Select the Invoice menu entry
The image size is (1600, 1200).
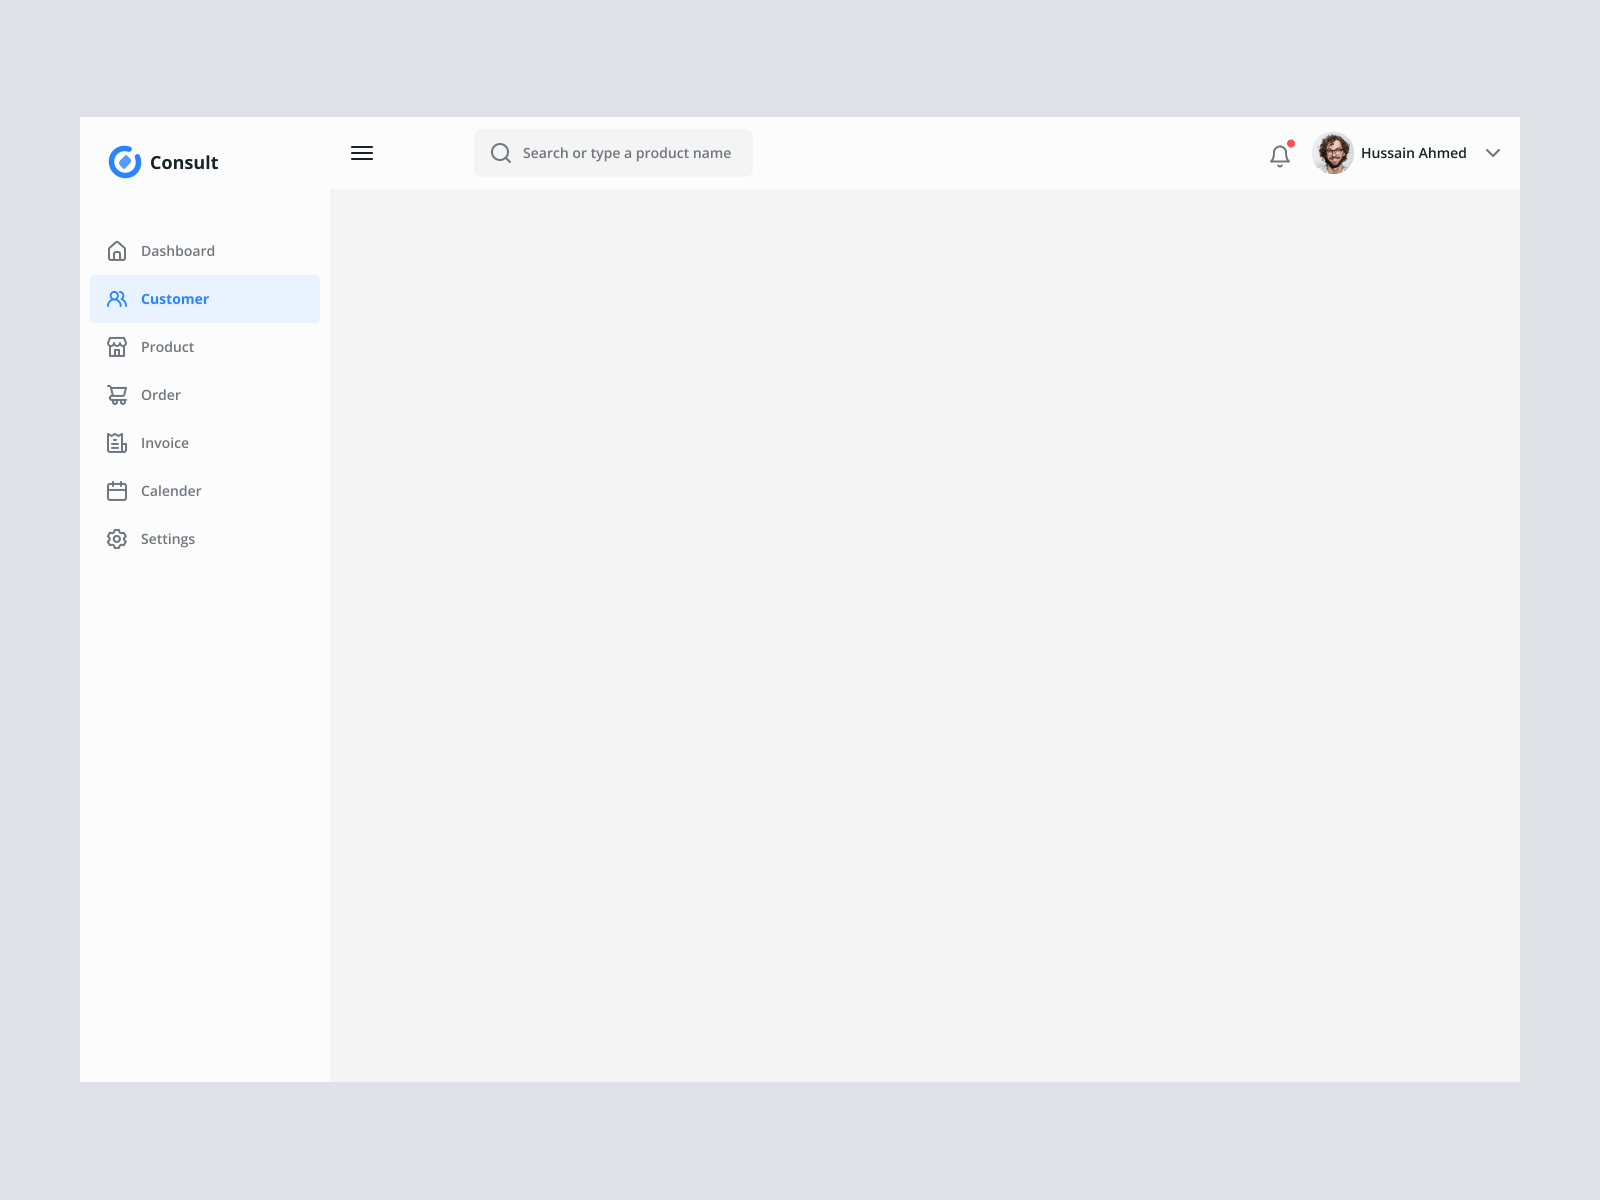coord(165,442)
